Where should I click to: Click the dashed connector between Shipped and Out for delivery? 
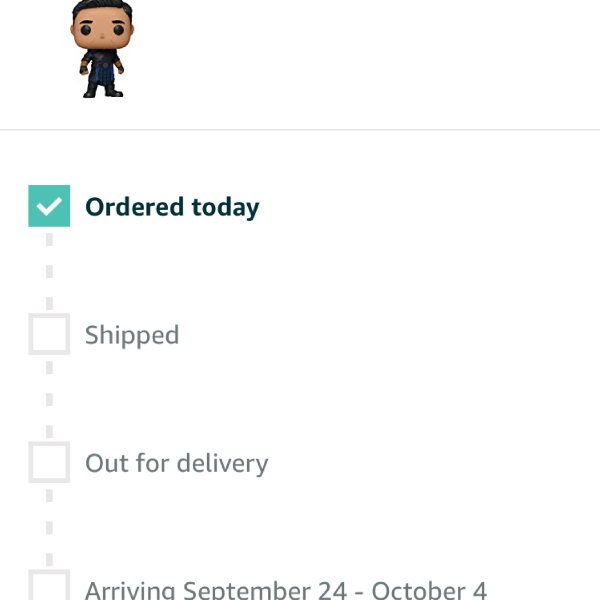(x=49, y=399)
